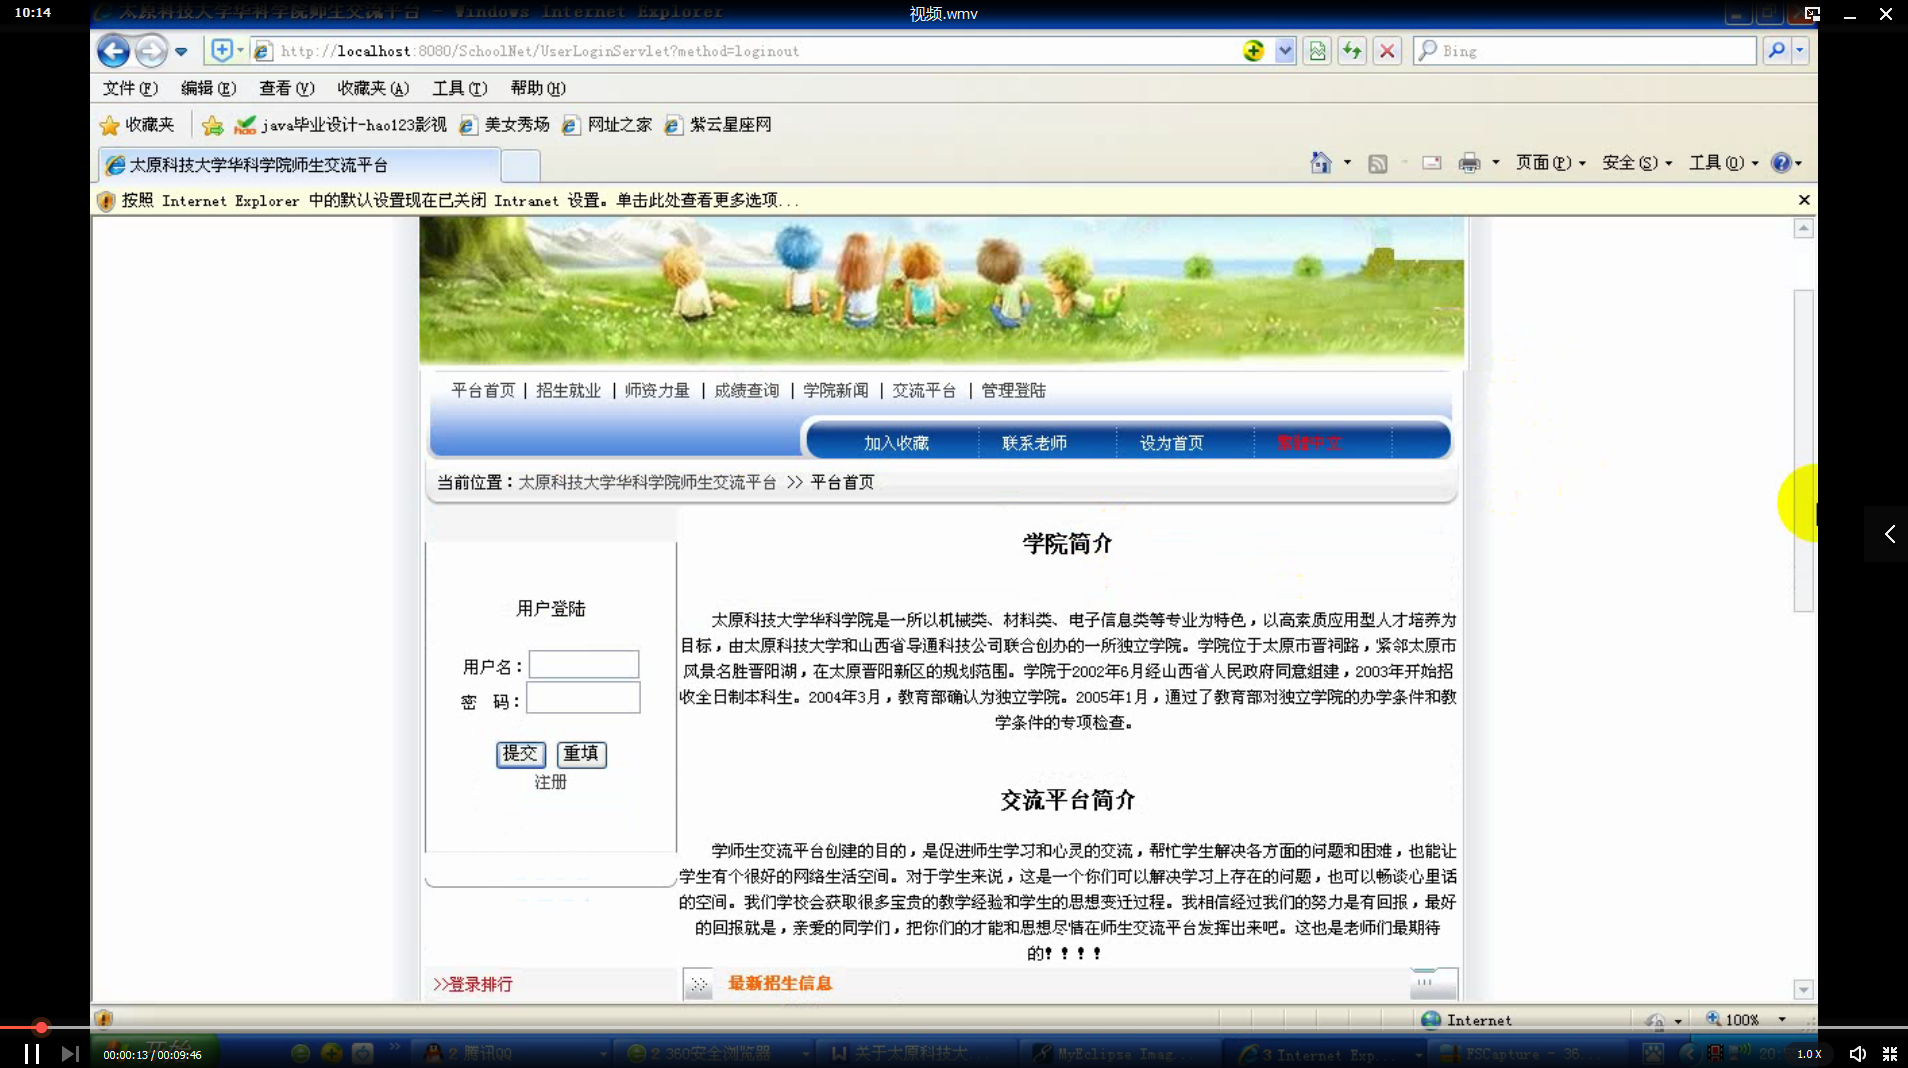The width and height of the screenshot is (1908, 1068).
Task: Click the home page house icon
Action: (x=1321, y=163)
